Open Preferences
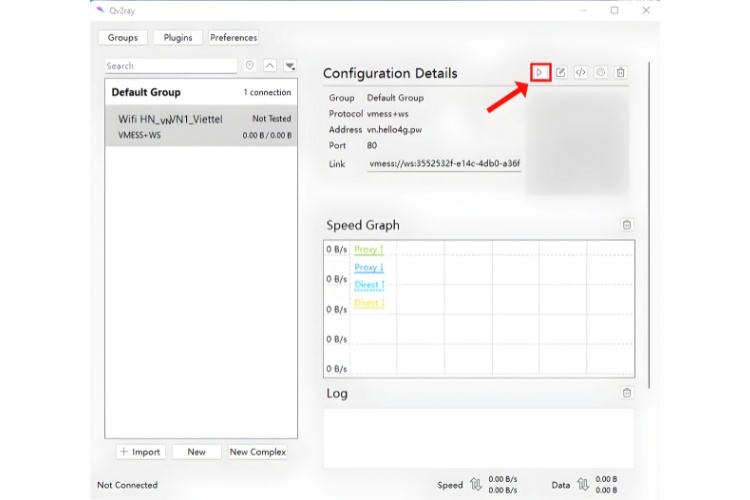Image resolution: width=750 pixels, height=500 pixels. click(x=233, y=38)
